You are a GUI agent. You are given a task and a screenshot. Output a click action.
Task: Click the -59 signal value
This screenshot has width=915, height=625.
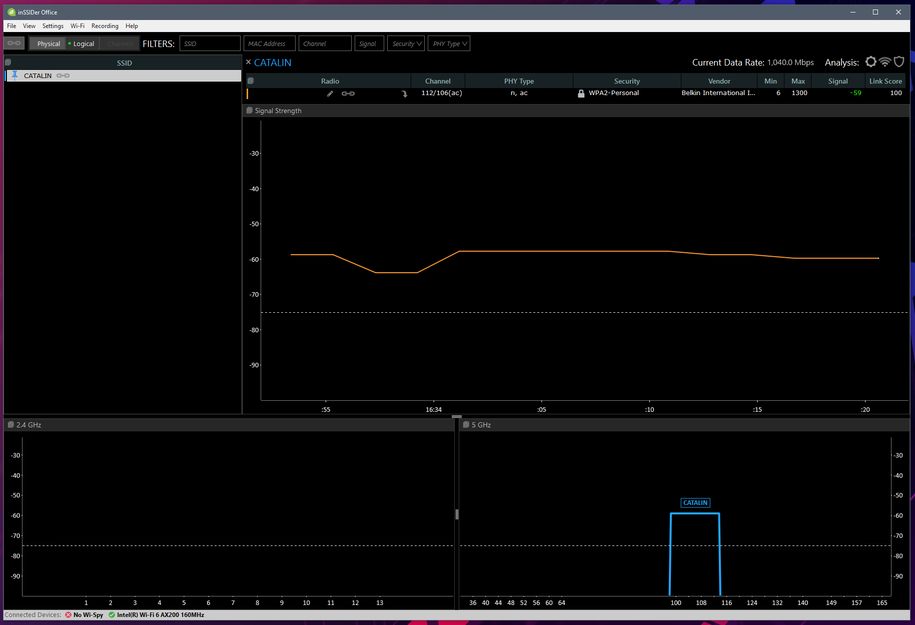(855, 93)
